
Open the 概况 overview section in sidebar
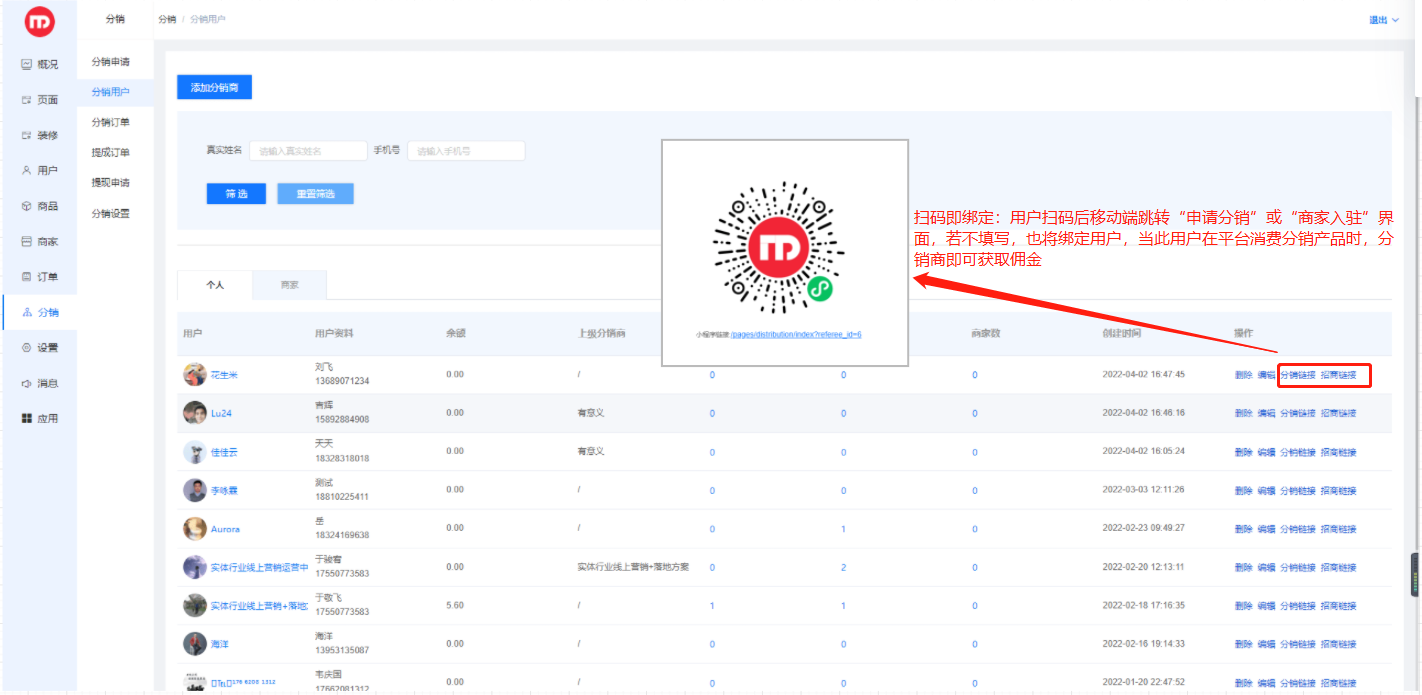(39, 64)
